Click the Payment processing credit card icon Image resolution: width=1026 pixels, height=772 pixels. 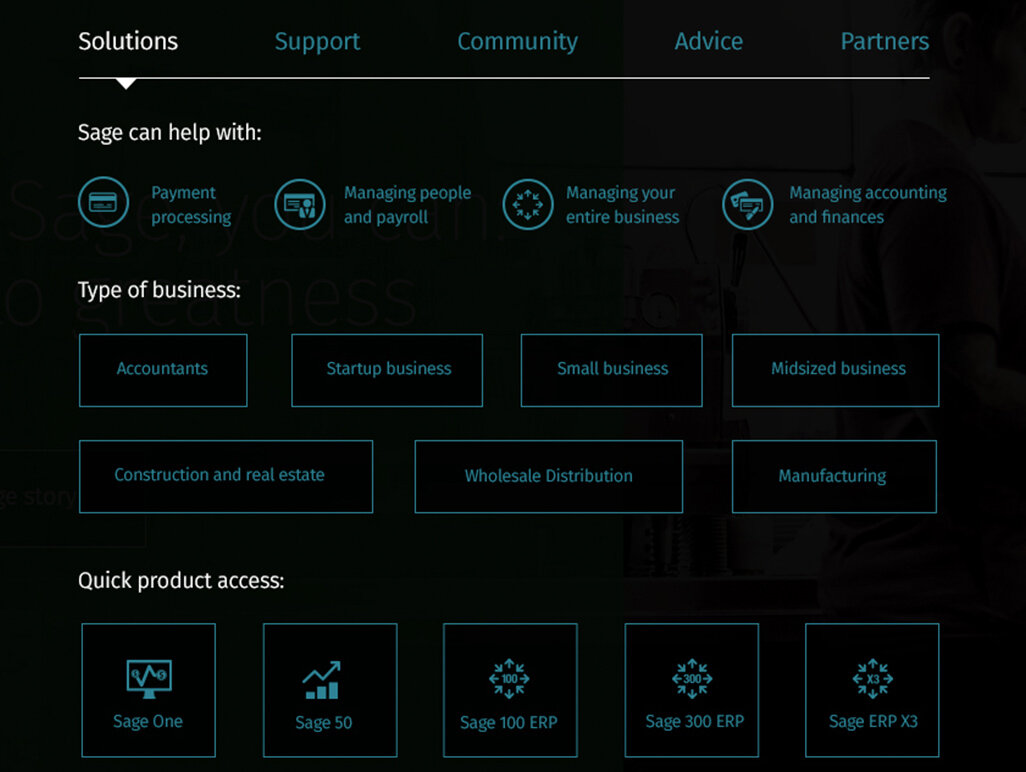pos(103,202)
